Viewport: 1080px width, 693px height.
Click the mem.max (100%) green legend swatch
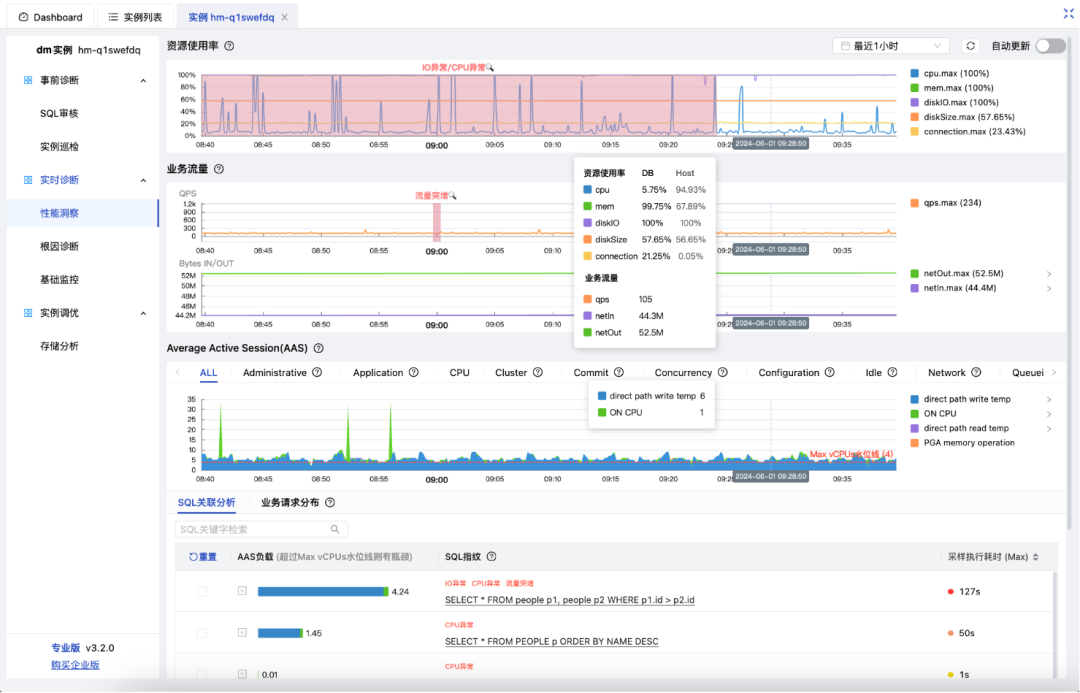click(x=915, y=87)
